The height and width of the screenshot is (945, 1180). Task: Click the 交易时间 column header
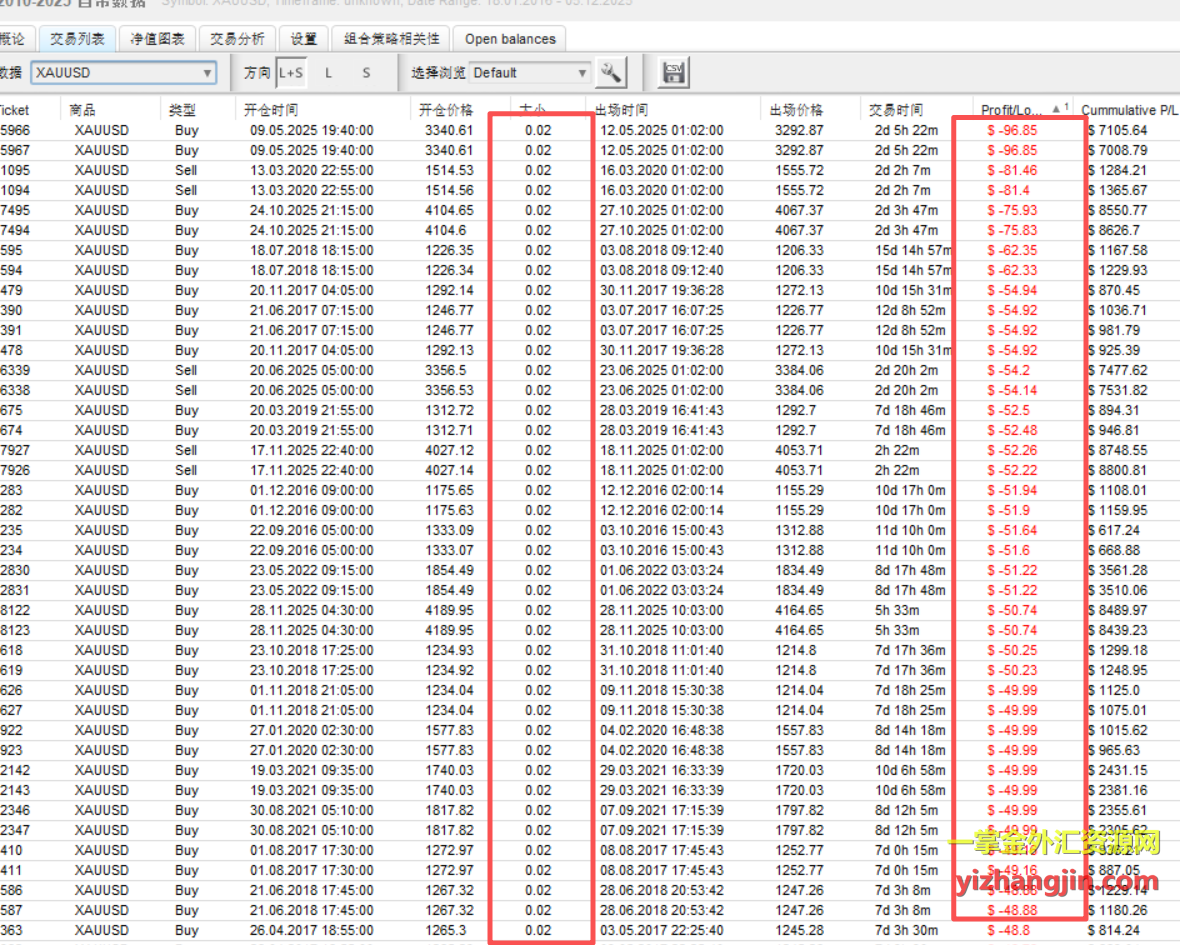pyautogui.click(x=896, y=110)
